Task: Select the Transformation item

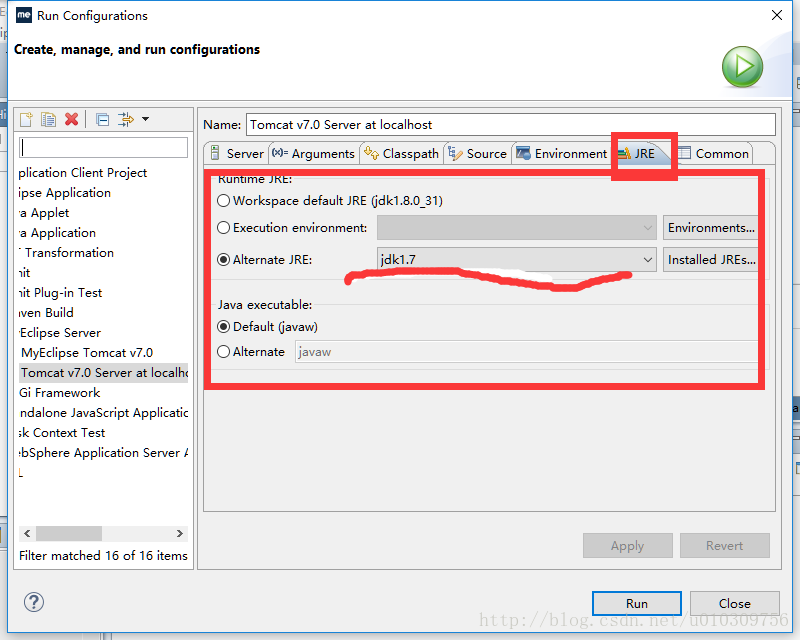Action: click(x=66, y=252)
